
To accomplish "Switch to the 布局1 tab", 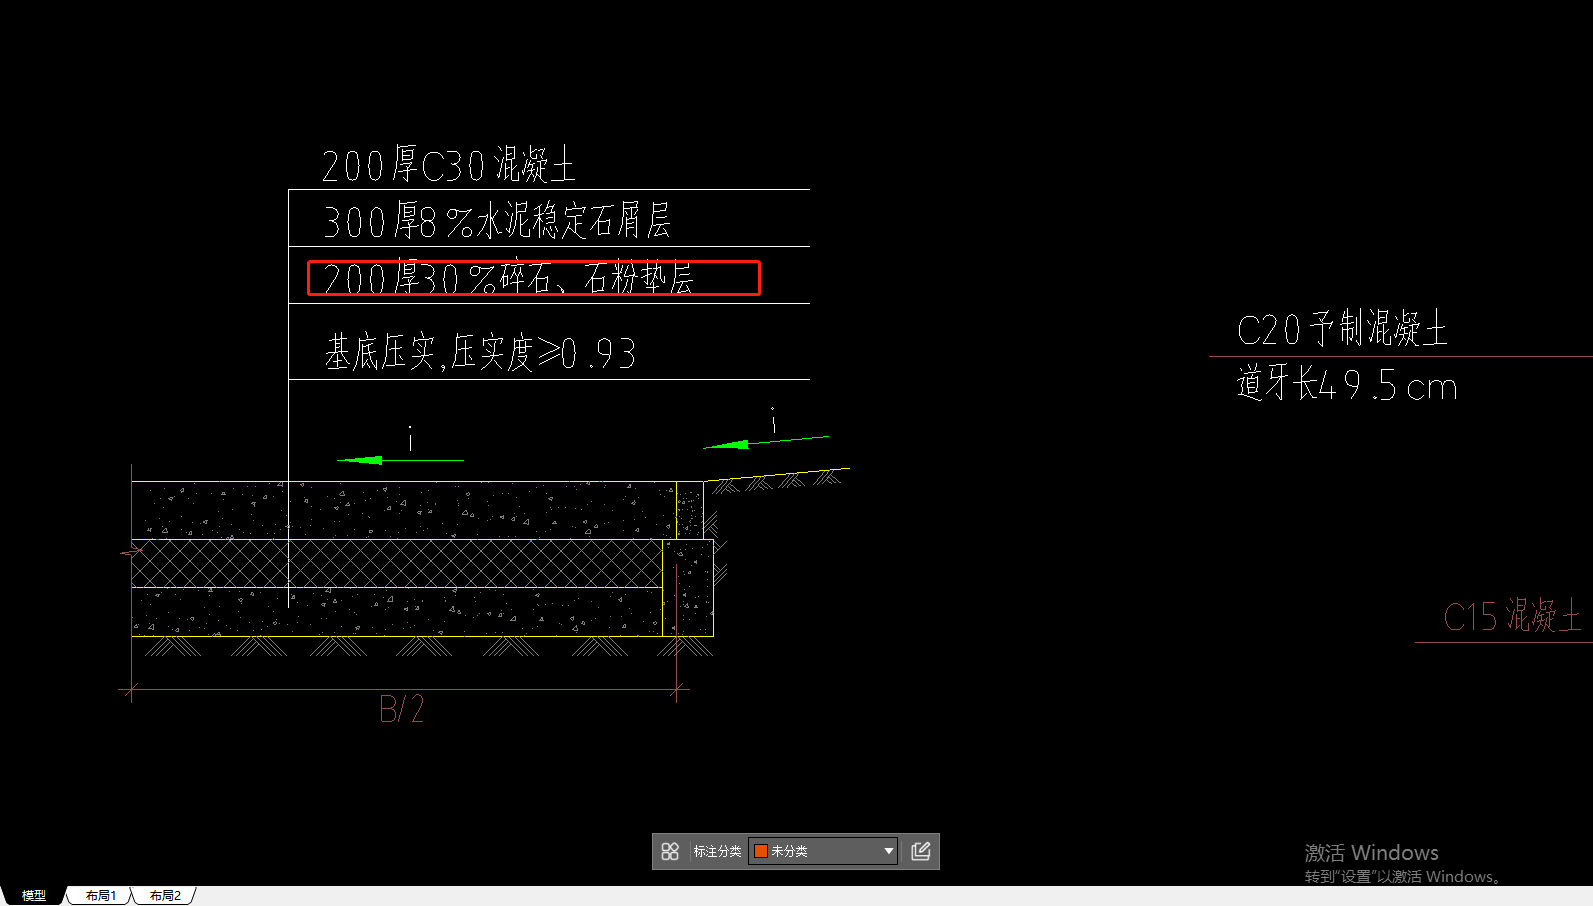I will (x=100, y=895).
